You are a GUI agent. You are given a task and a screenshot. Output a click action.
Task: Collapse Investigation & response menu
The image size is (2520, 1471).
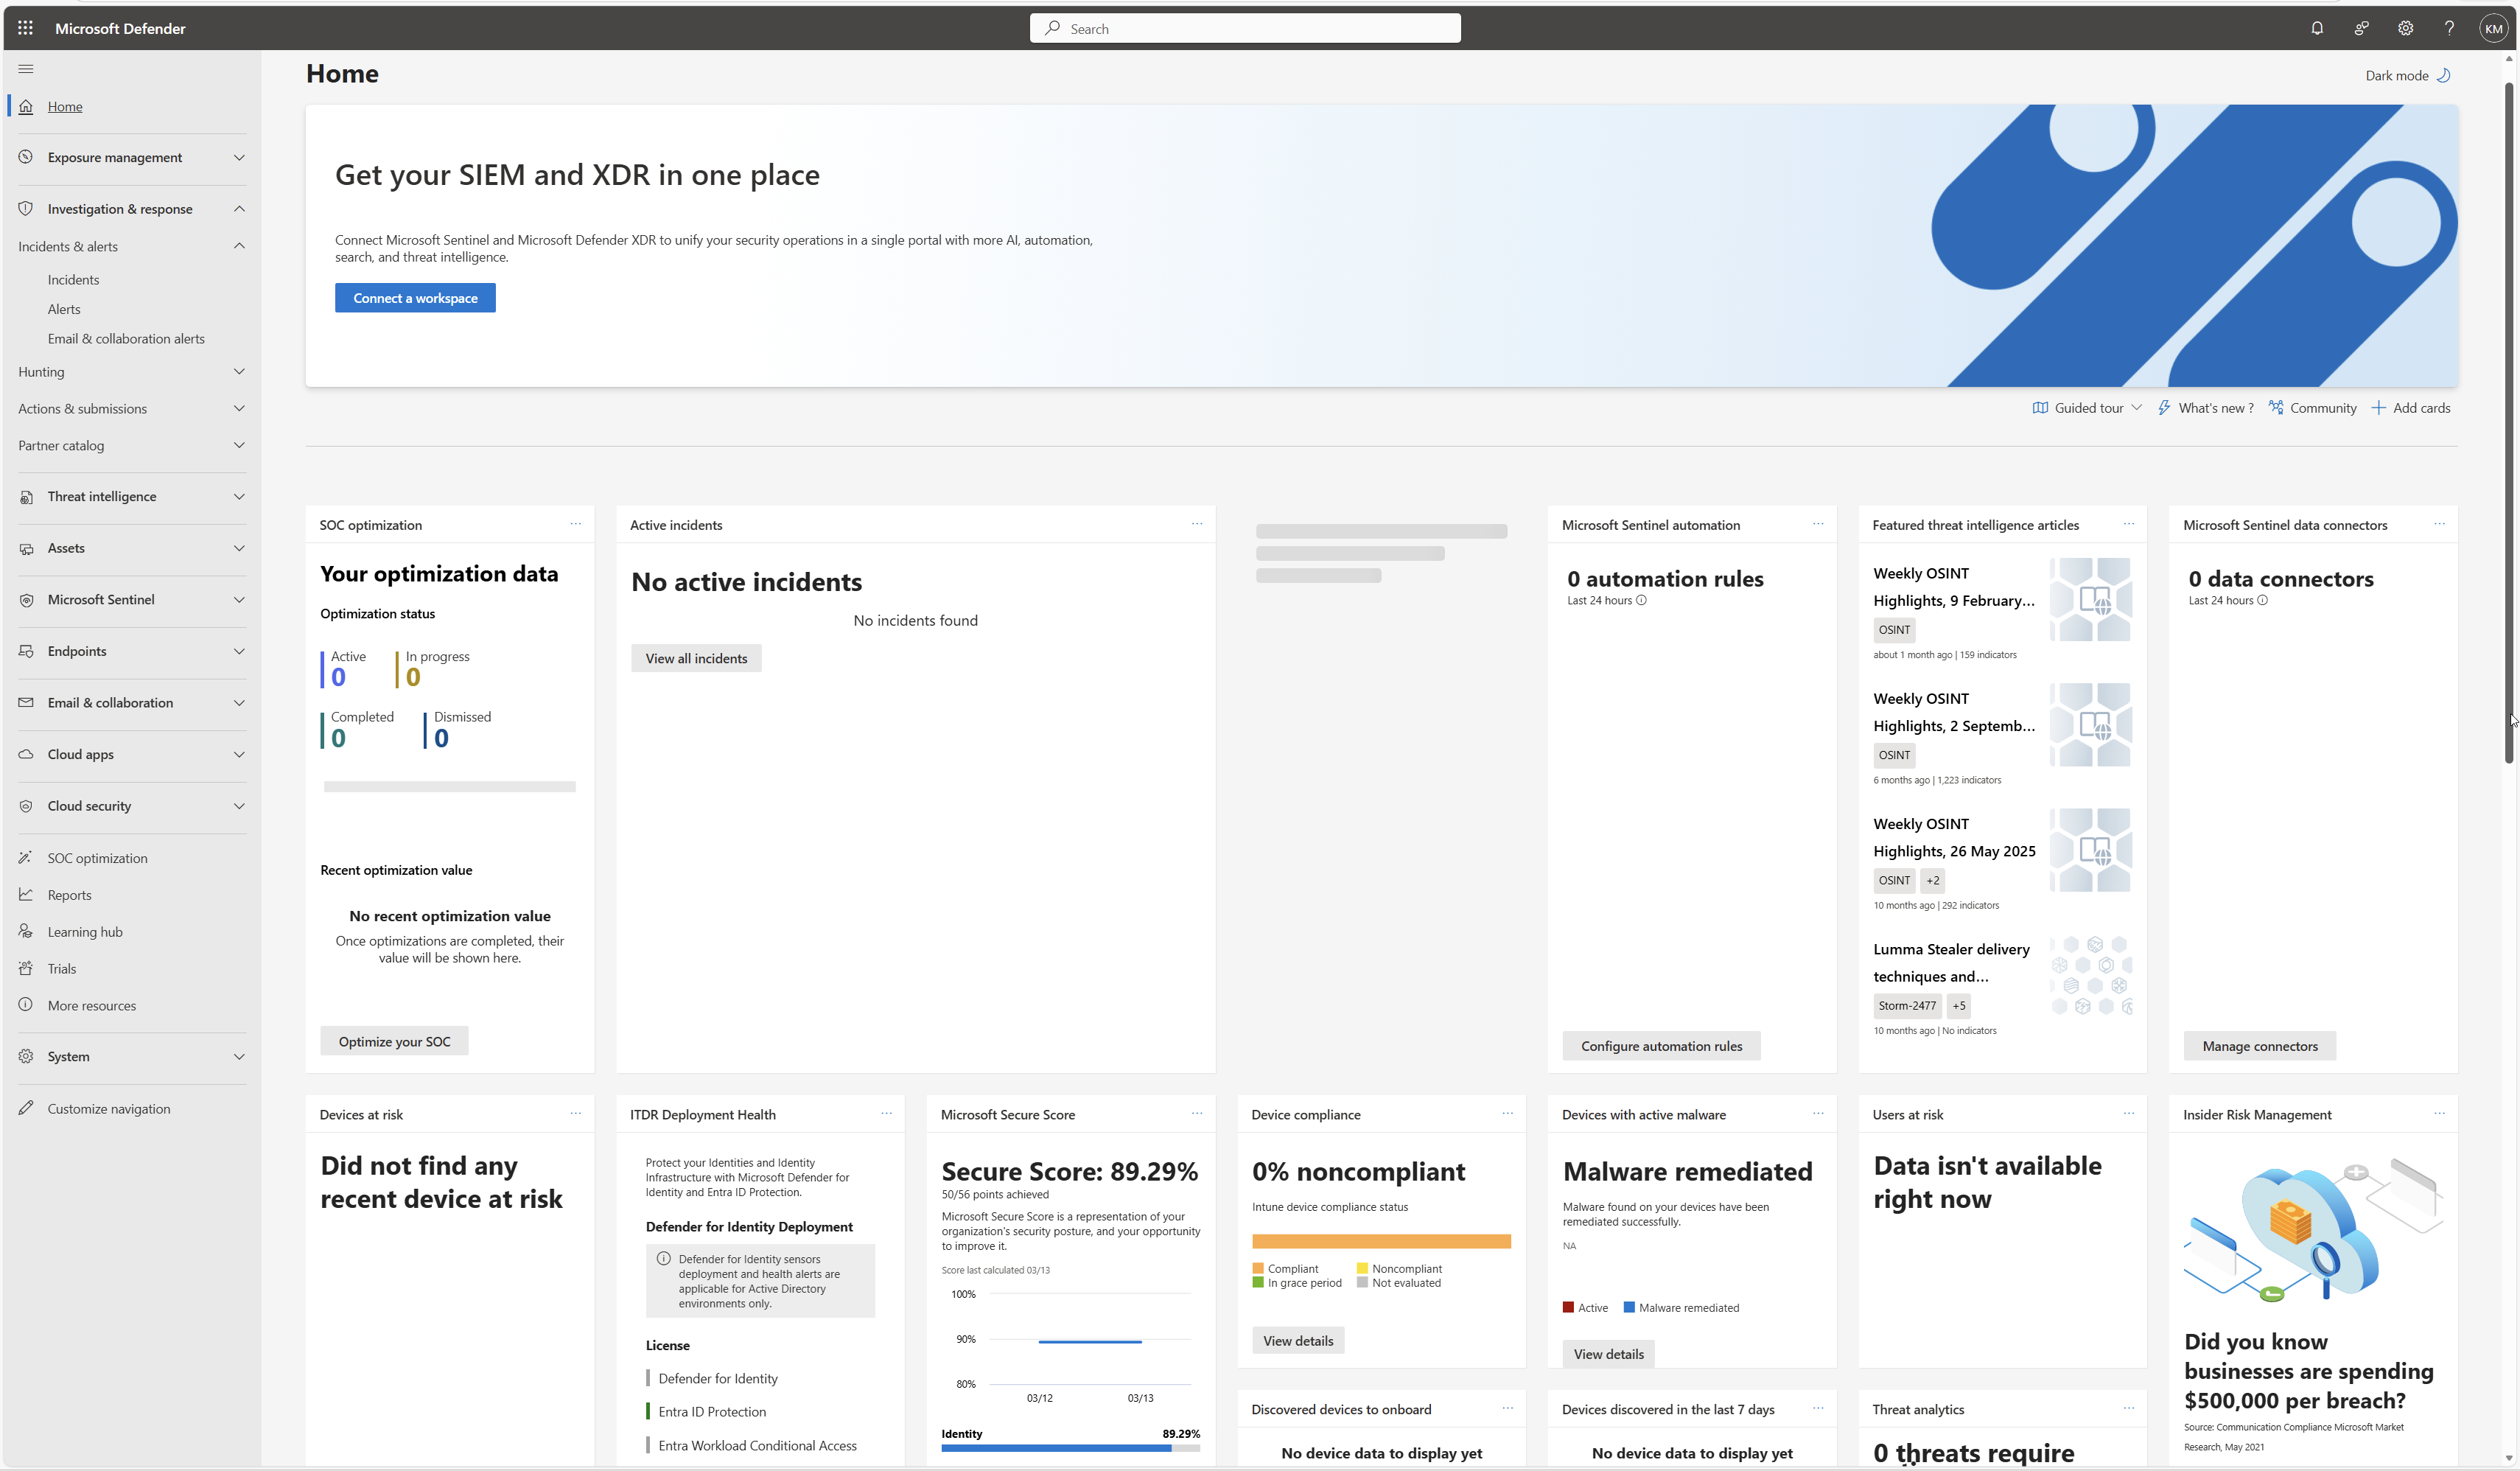pyautogui.click(x=239, y=209)
